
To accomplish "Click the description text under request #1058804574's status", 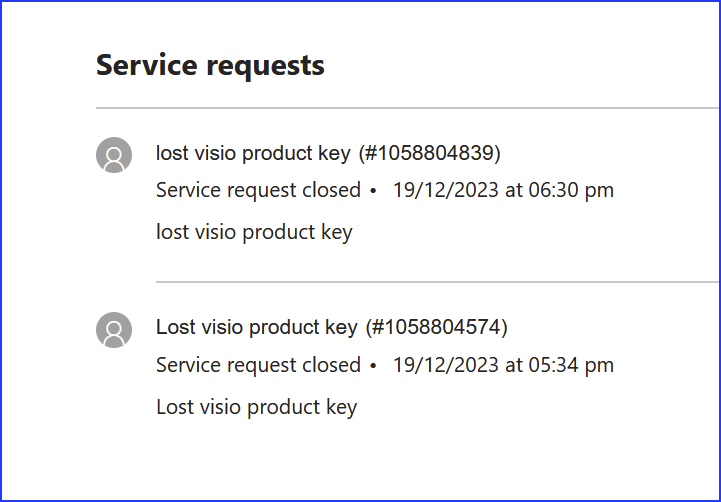I will coord(257,407).
